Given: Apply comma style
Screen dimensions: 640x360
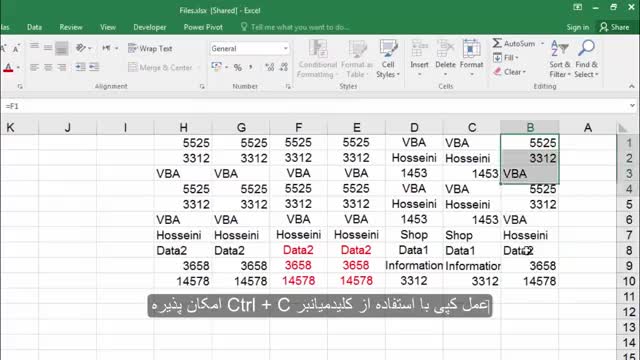Looking at the screenshot, I should (x=251, y=67).
